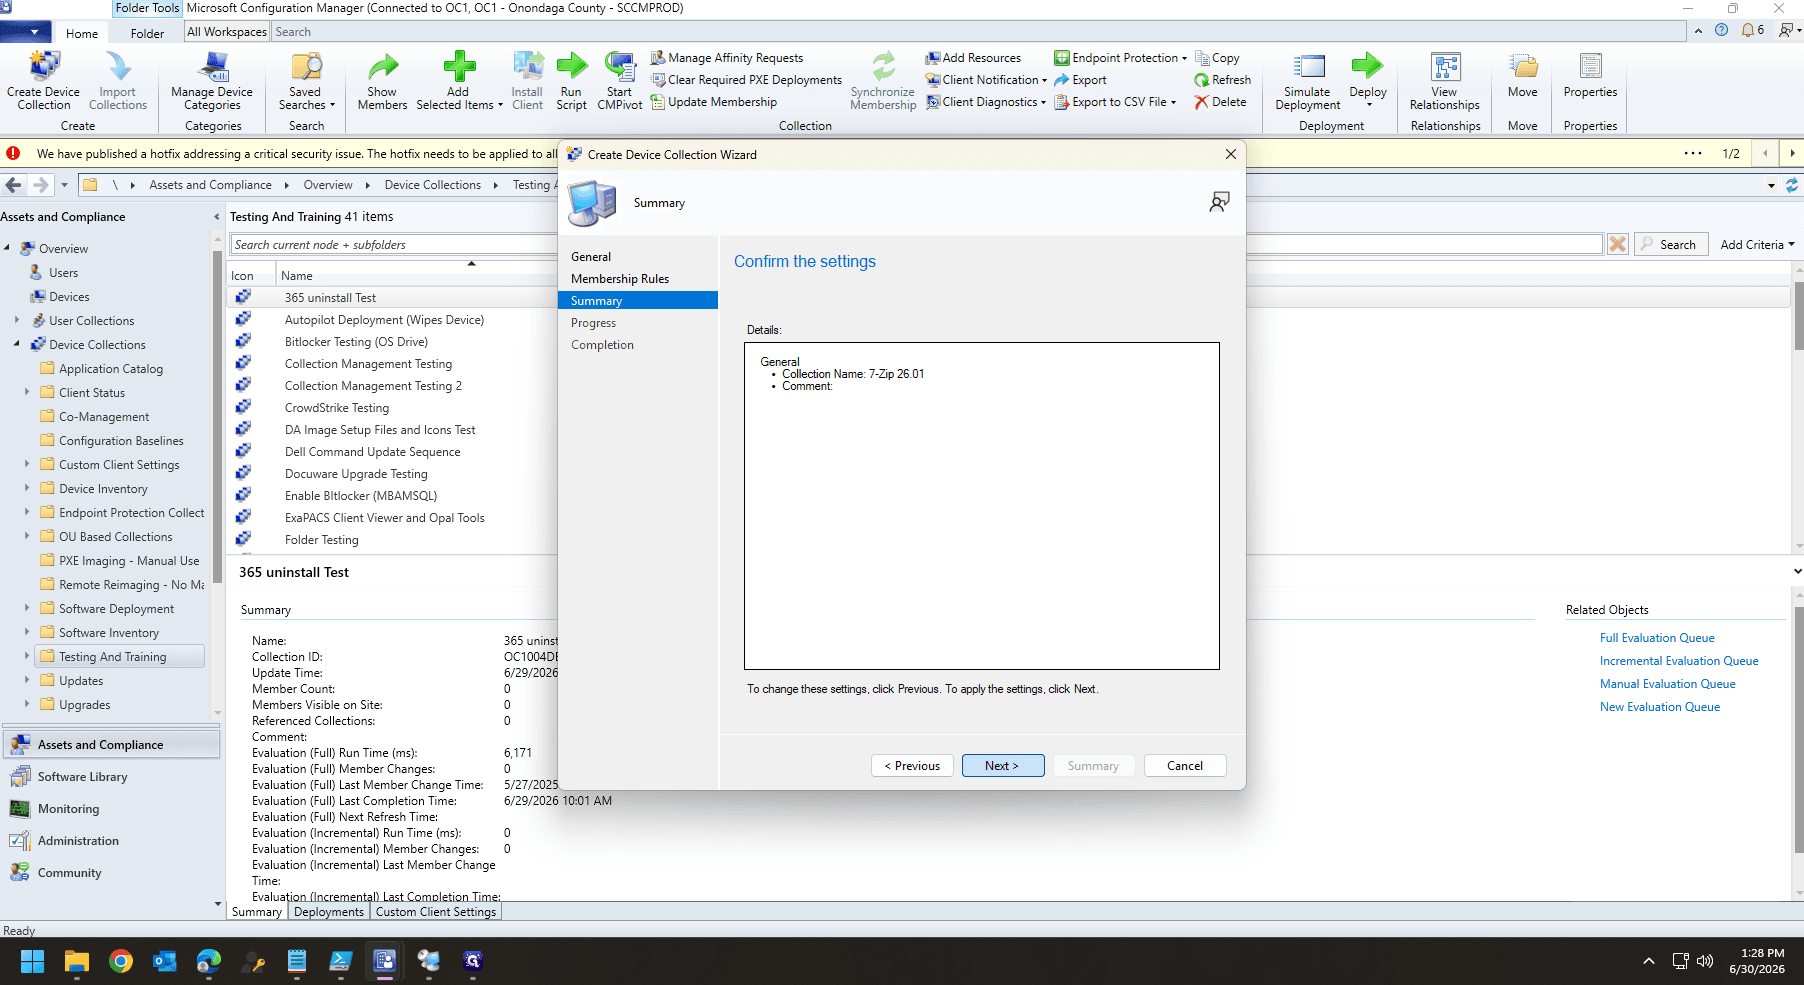Select Membership Rules in the wizard steps
Image resolution: width=1804 pixels, height=985 pixels.
(x=620, y=279)
